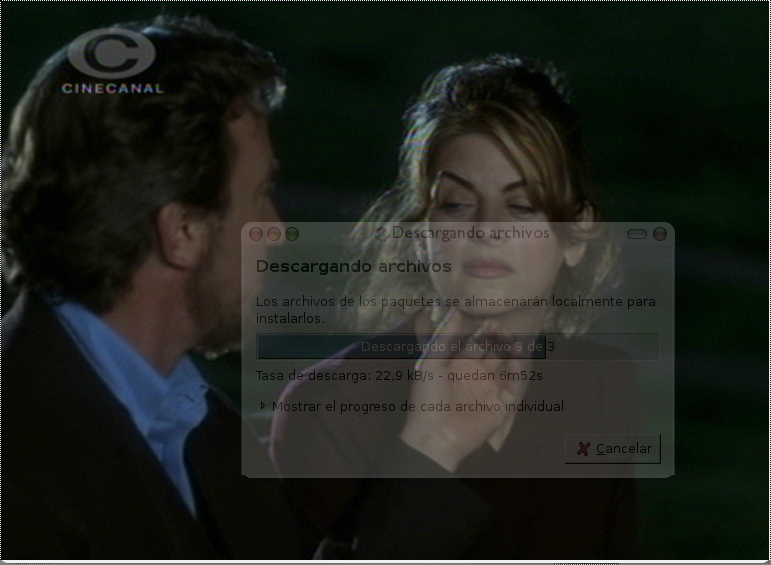The width and height of the screenshot is (771, 565).
Task: Click the green maximize circle in dialog title bar
Action: tap(292, 234)
